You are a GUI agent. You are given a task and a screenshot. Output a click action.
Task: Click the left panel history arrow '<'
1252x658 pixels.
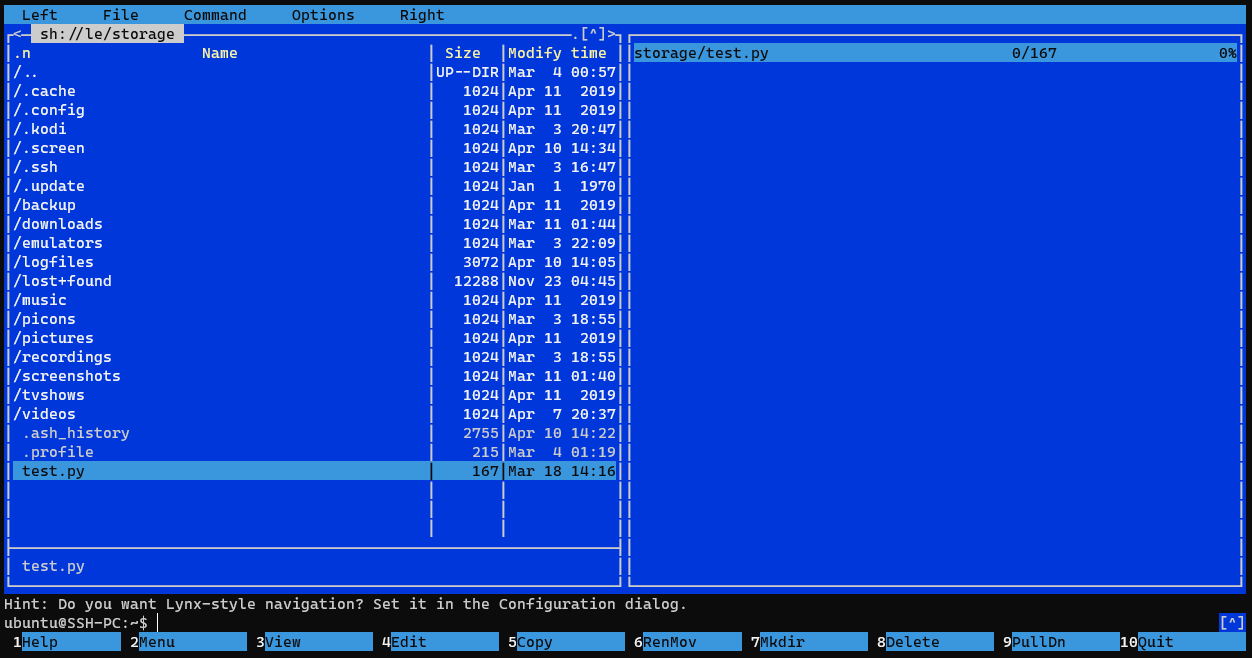(x=17, y=34)
